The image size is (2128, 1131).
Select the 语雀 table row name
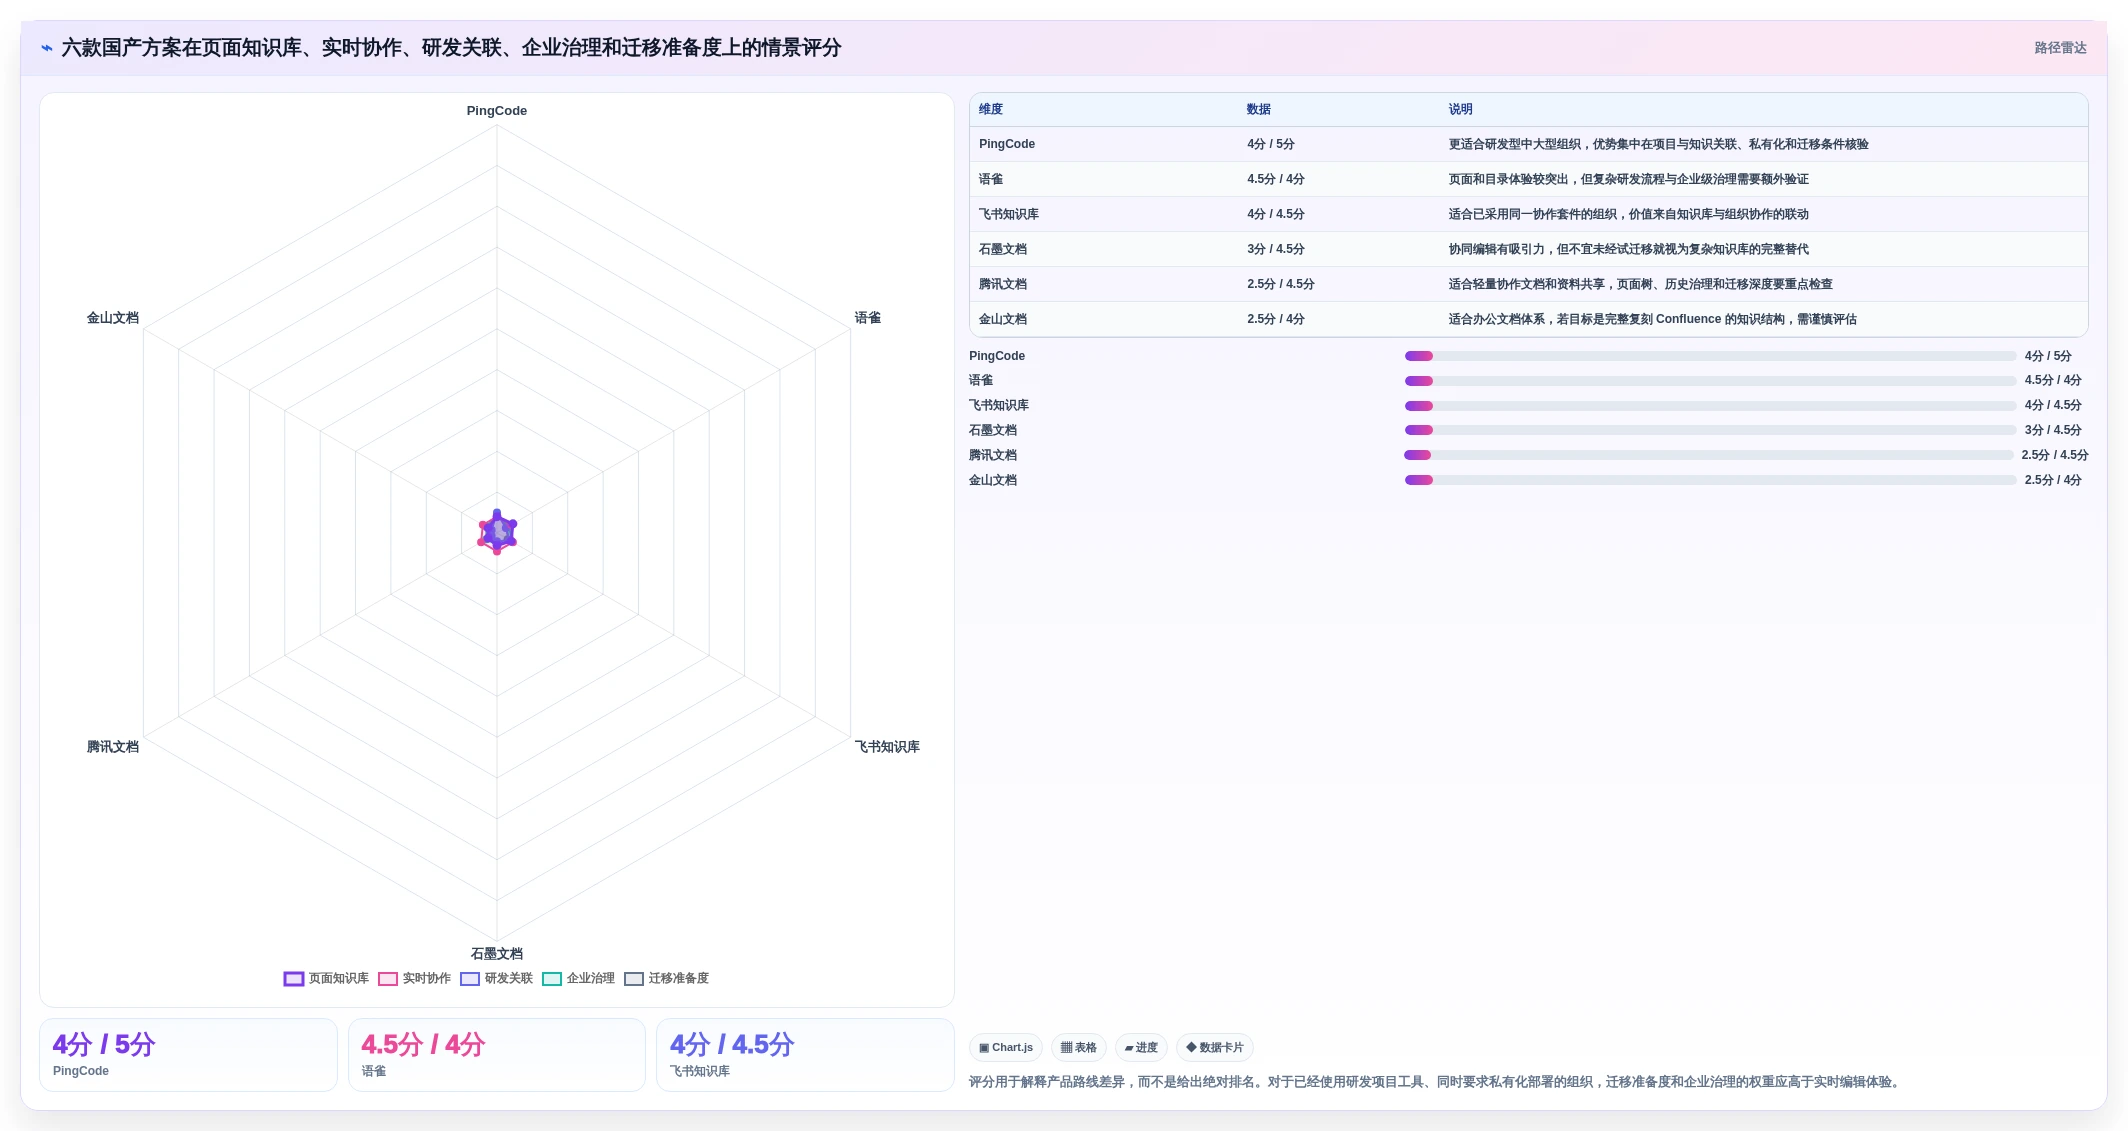click(991, 179)
